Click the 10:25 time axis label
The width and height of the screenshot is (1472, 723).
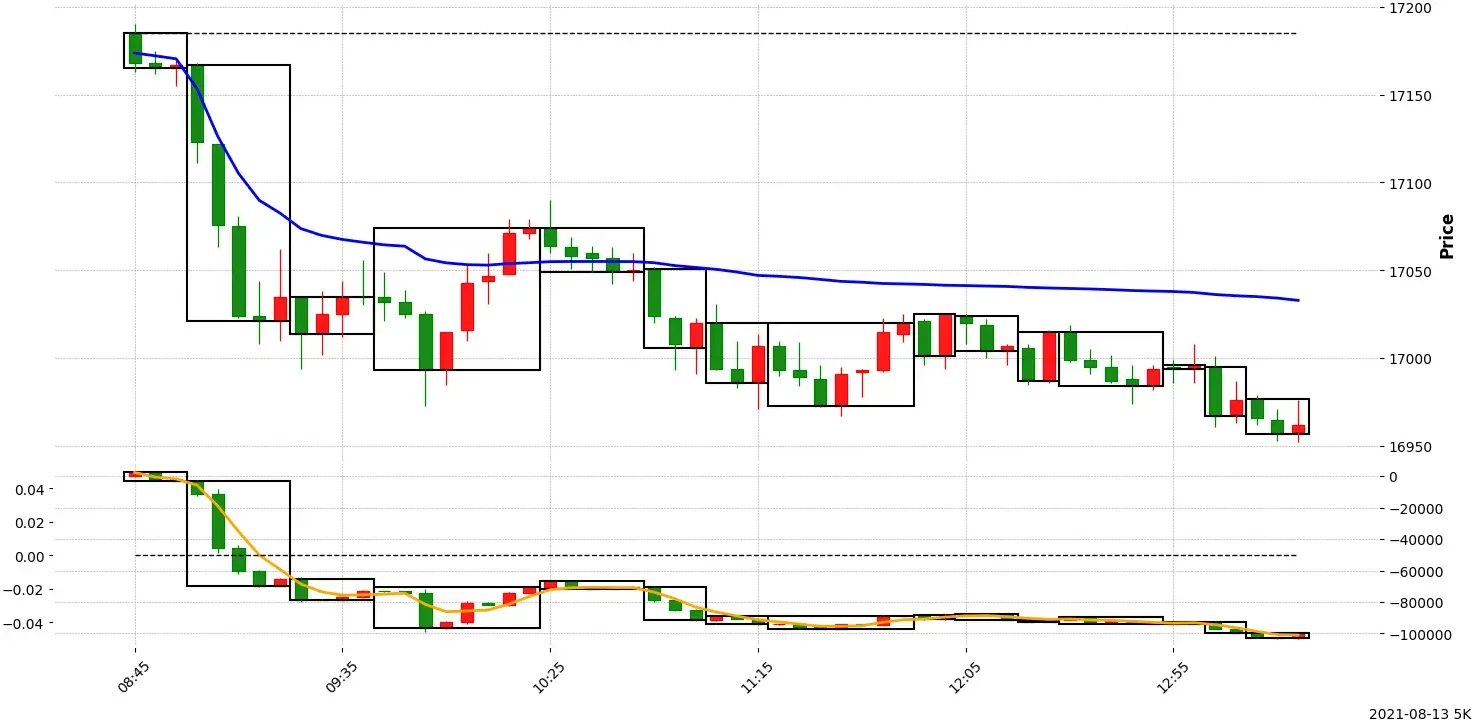coord(548,675)
